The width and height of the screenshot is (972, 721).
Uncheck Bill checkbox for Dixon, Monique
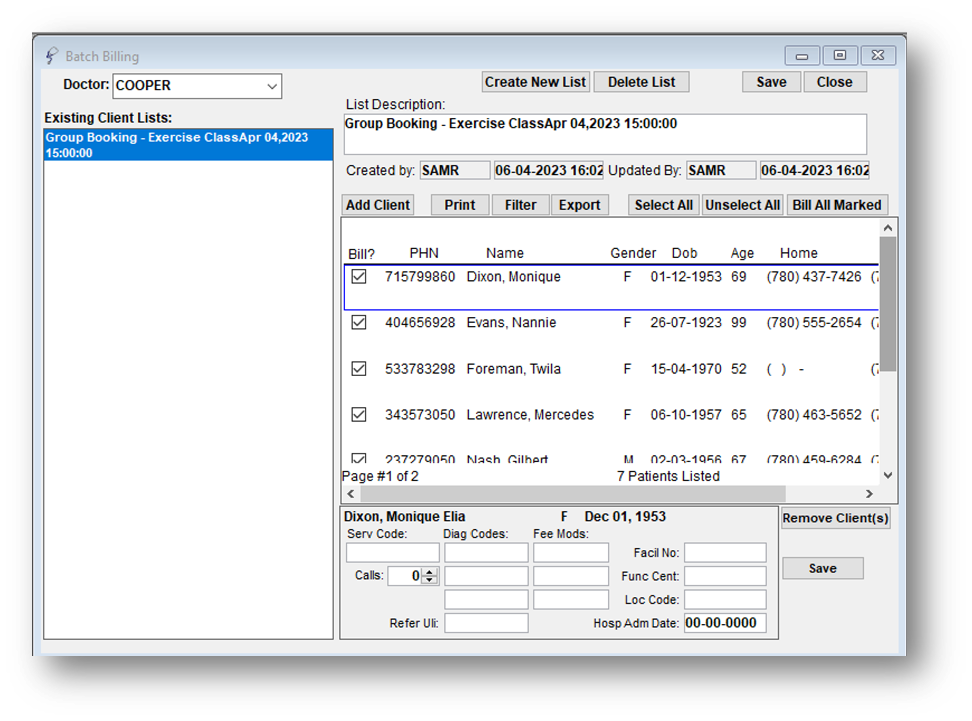359,277
